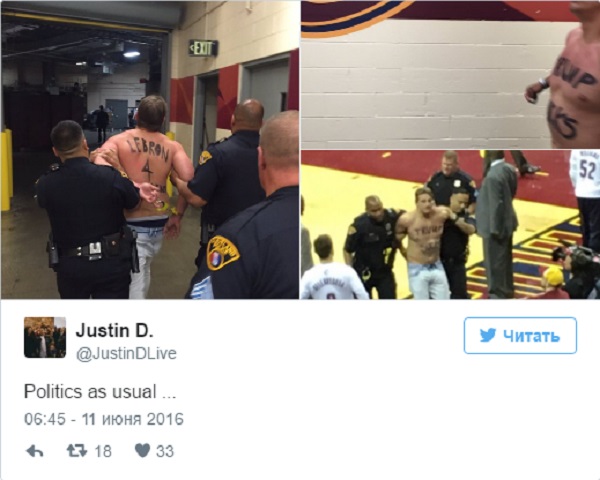Screen dimensions: 600x480
Task: Open the top-right photo of painted torso
Action: tap(450, 75)
